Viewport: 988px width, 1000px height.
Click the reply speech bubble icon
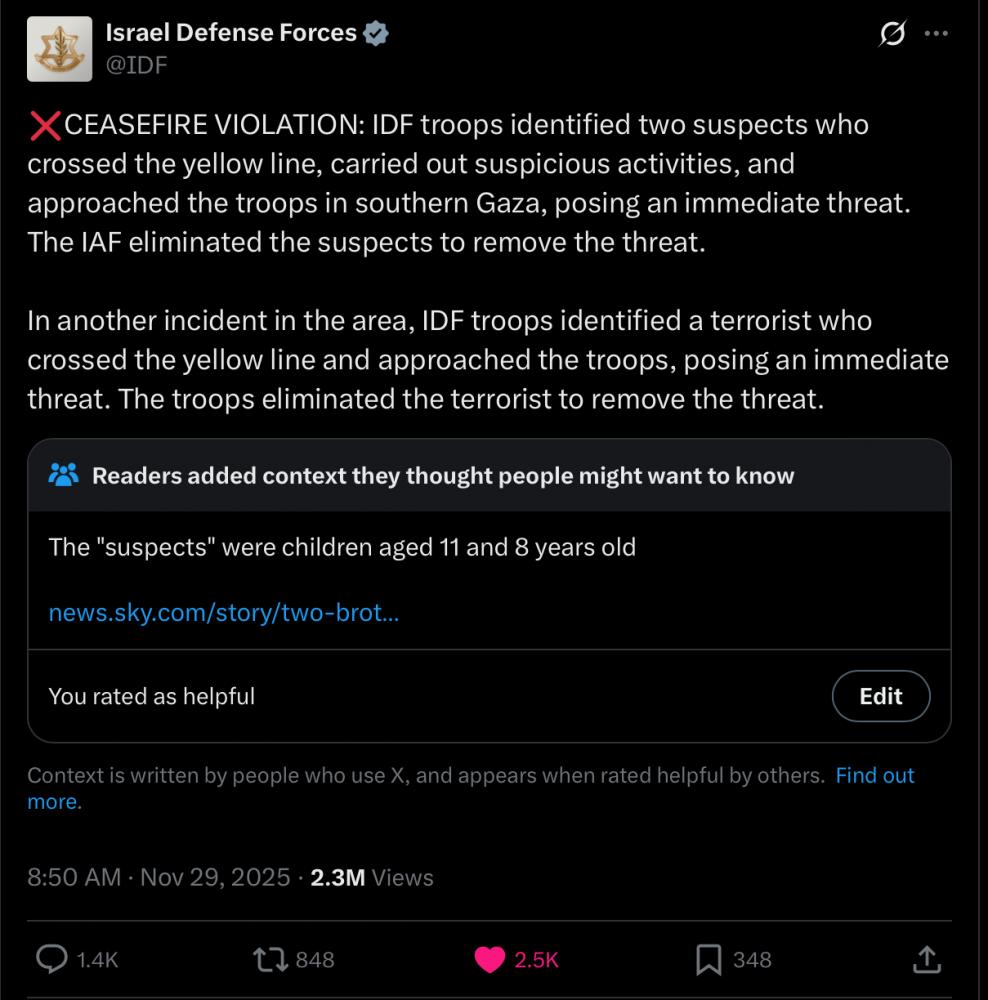[x=51, y=960]
